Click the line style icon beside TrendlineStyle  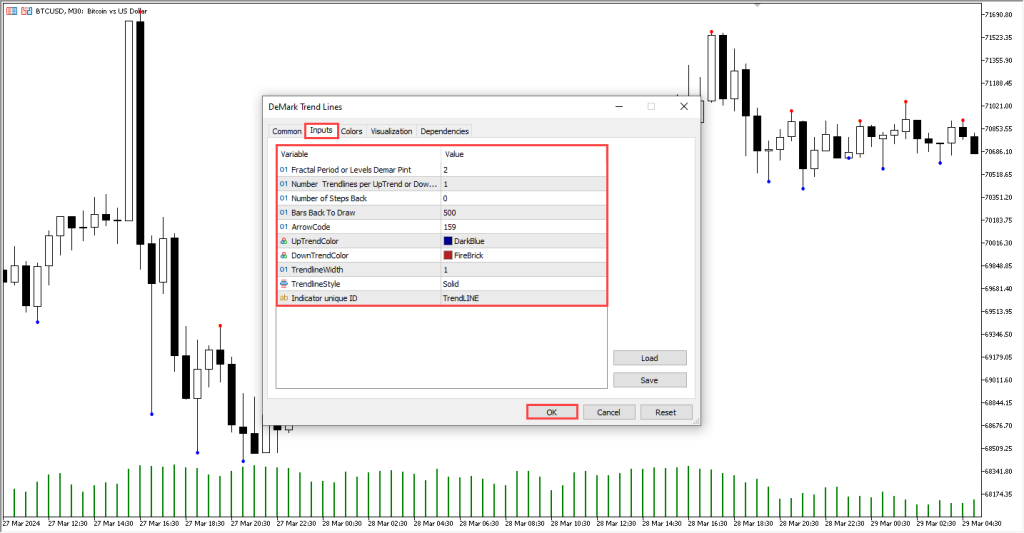pyautogui.click(x=284, y=284)
